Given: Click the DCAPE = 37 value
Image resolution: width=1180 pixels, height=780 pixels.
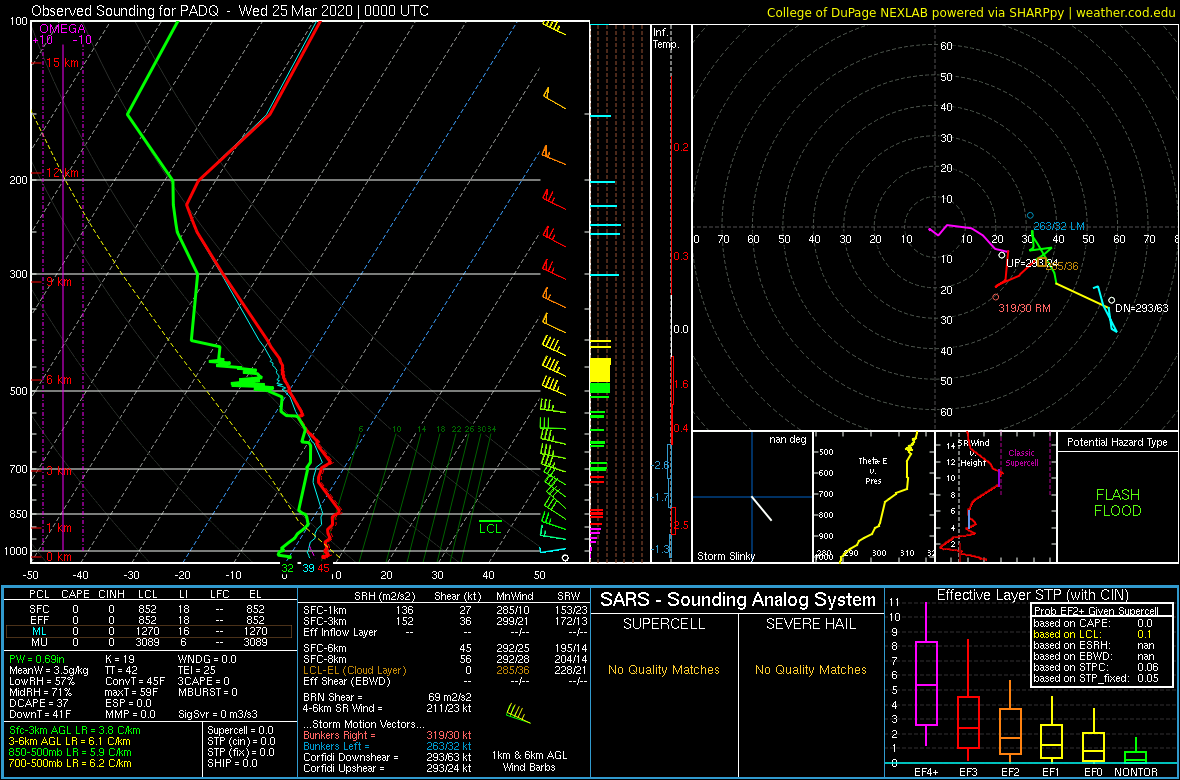Looking at the screenshot, I should coord(37,703).
